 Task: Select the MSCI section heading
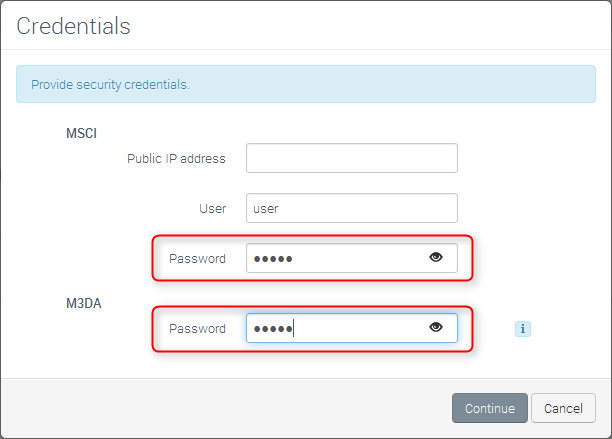[81, 132]
